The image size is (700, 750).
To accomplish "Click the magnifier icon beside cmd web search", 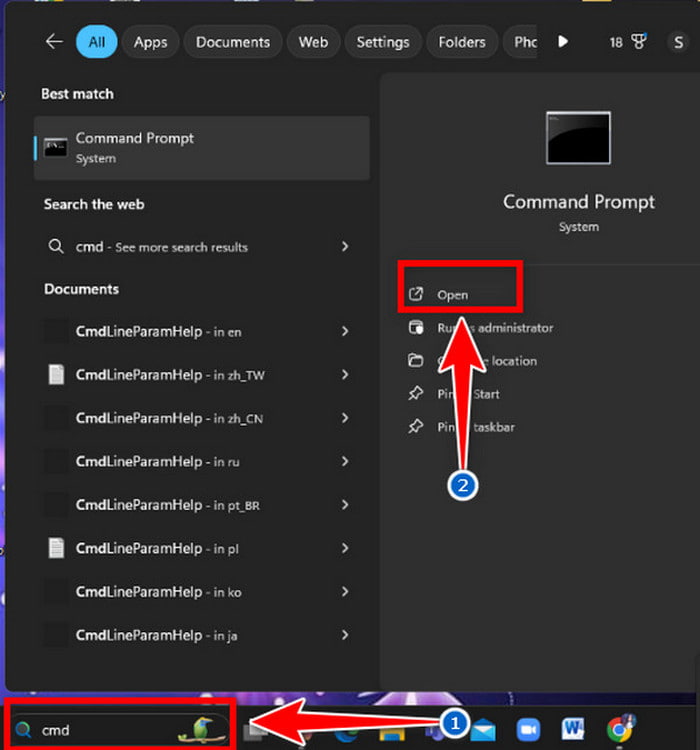I will [x=56, y=247].
